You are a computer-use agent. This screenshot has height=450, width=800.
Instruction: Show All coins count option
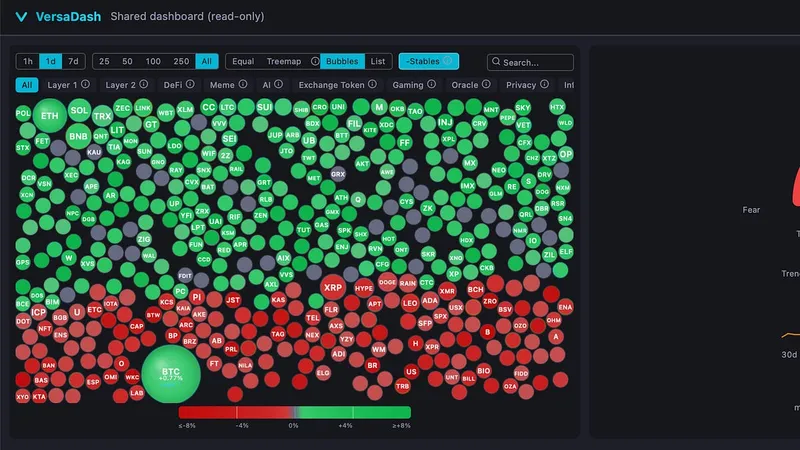tap(206, 61)
